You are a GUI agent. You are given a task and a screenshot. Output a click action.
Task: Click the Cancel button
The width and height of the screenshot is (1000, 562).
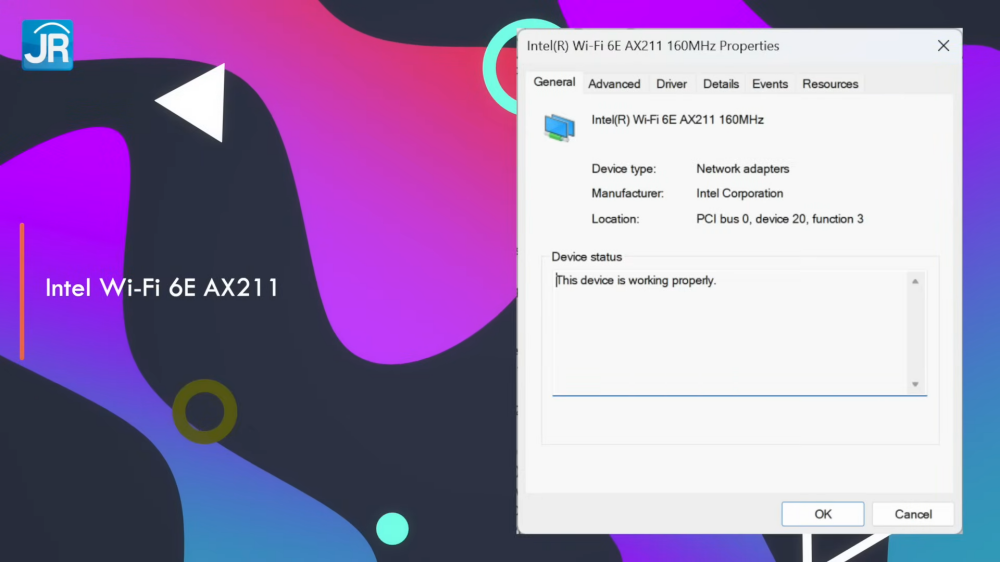tap(912, 514)
